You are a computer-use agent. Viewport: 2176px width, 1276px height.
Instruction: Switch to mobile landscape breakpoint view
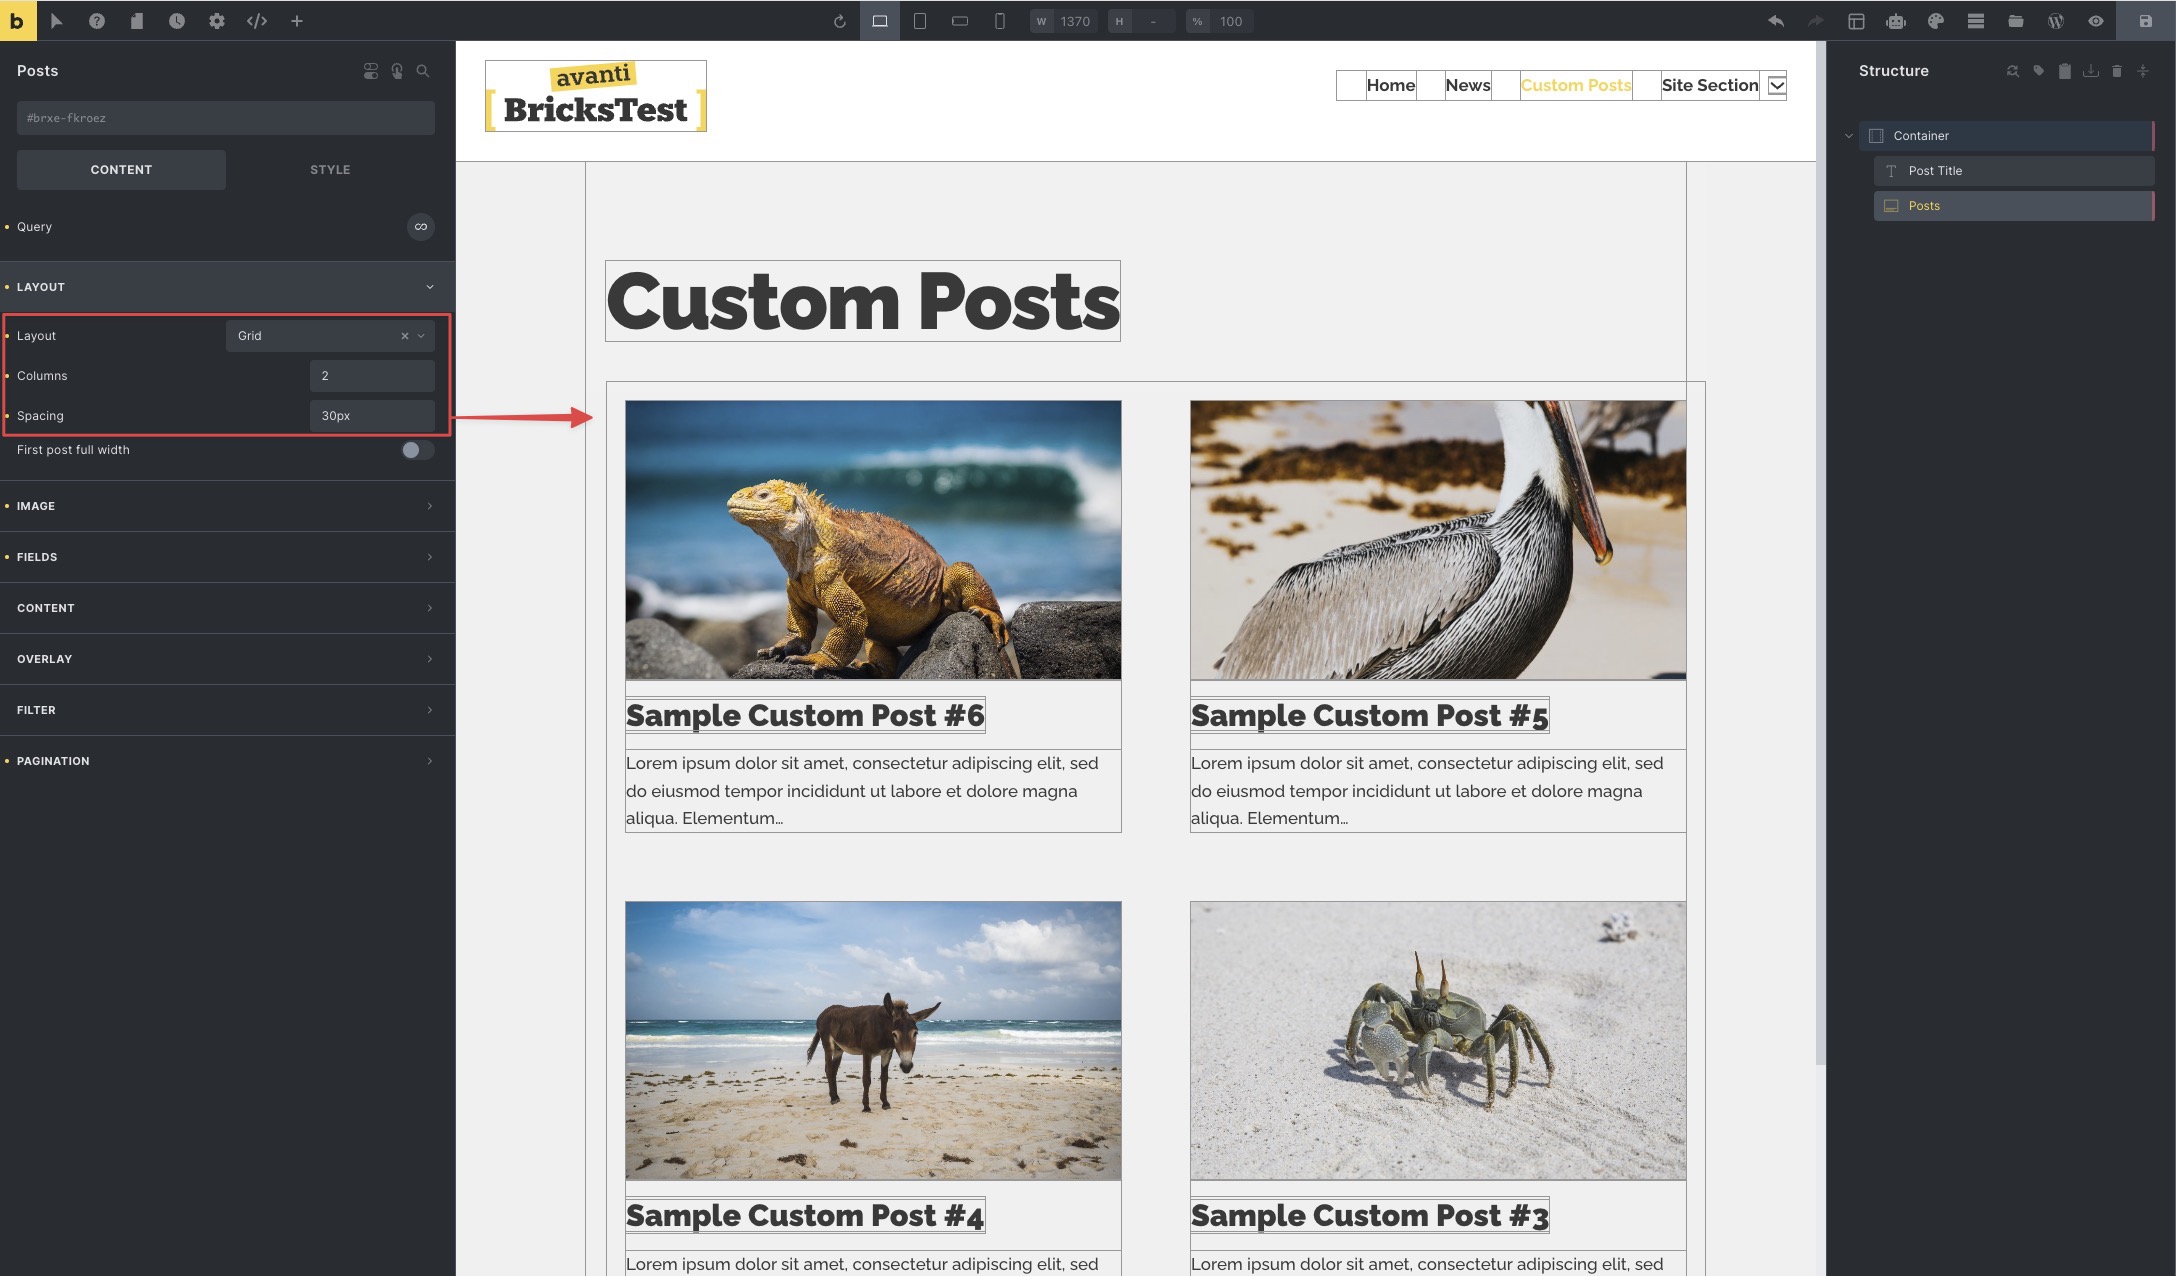pyautogui.click(x=960, y=21)
